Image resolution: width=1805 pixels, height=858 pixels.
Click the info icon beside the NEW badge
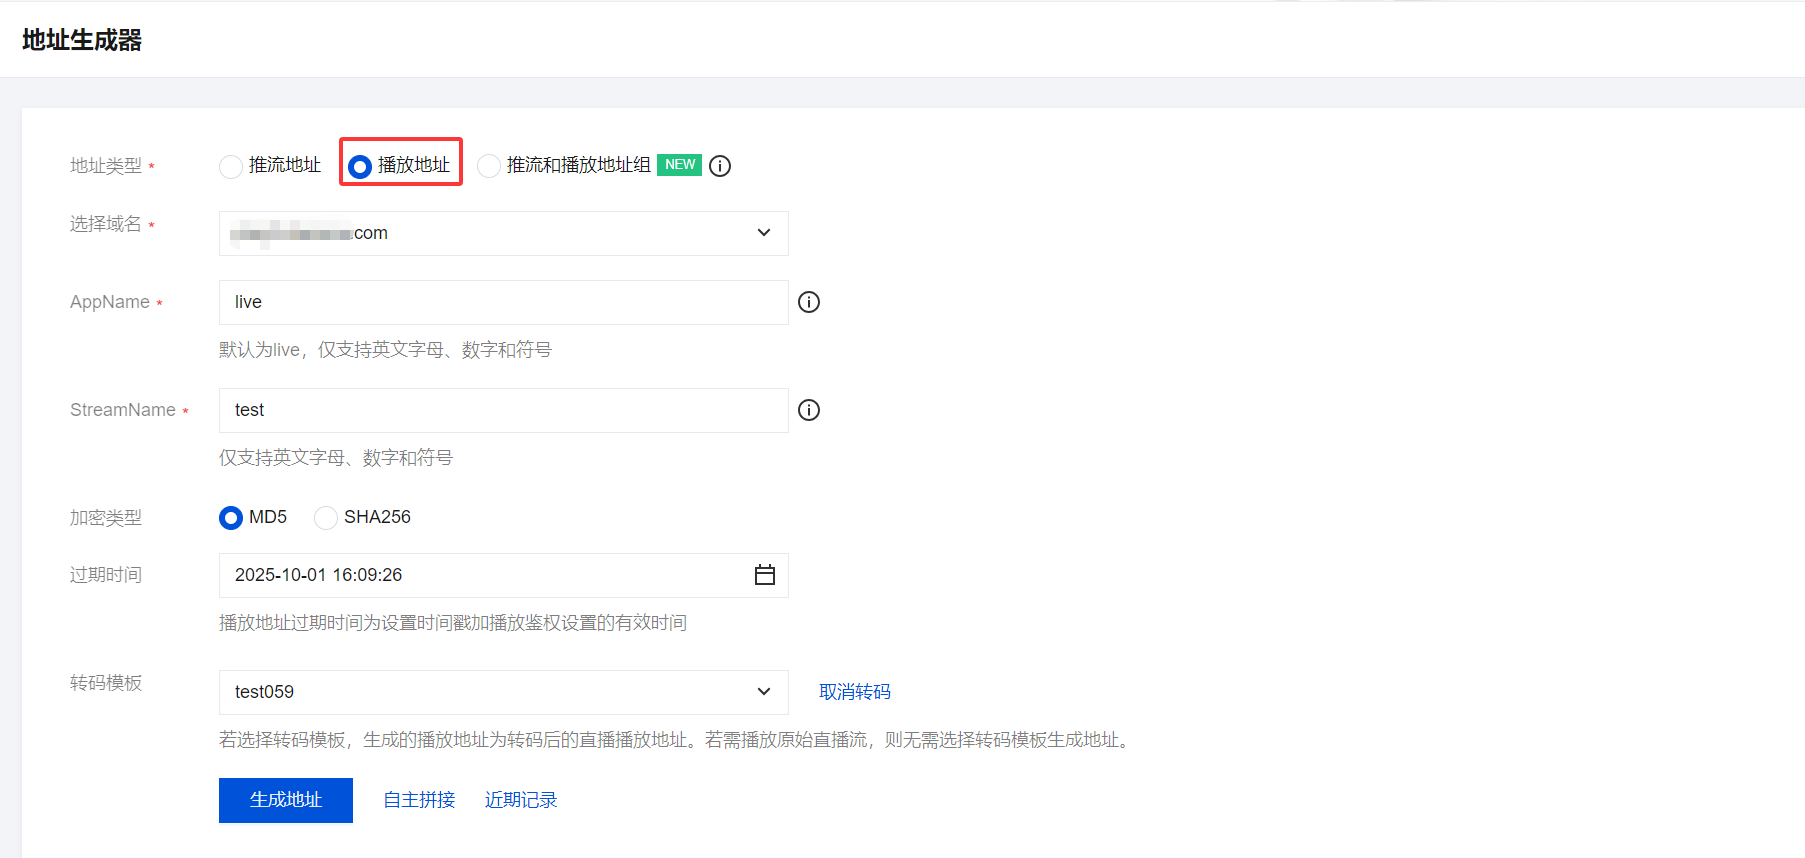tap(720, 166)
